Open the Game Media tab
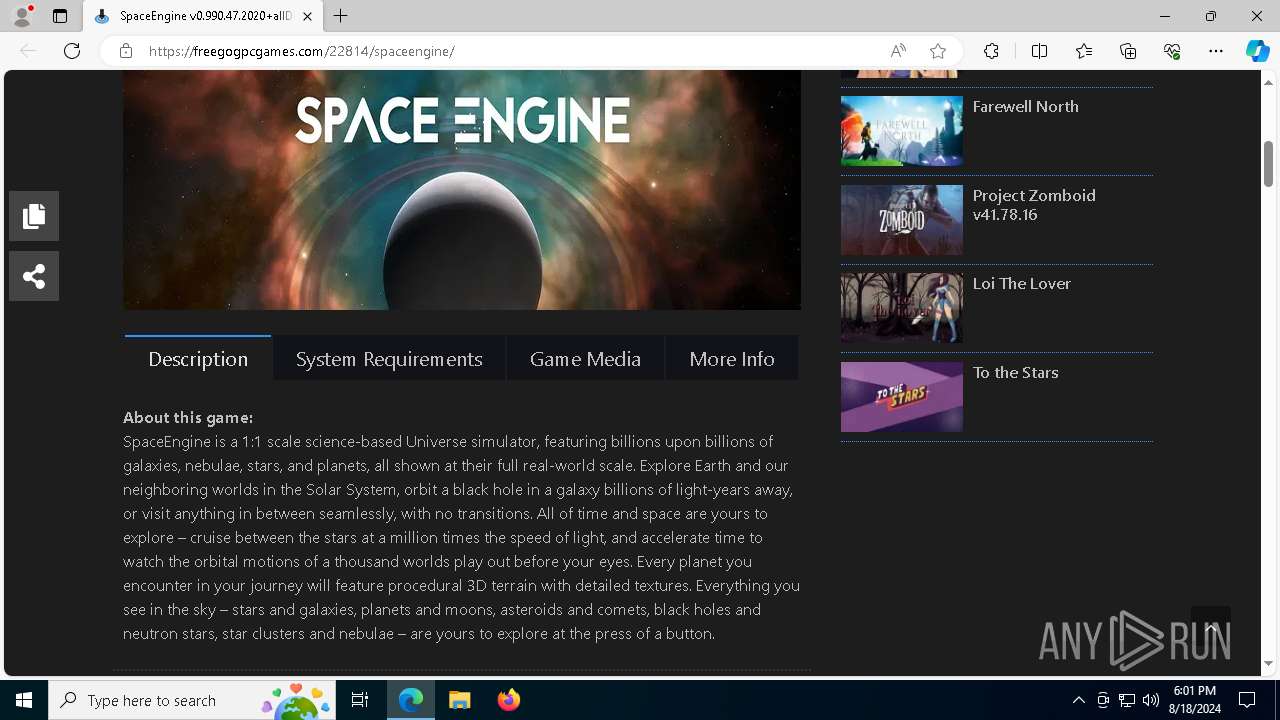 (x=585, y=358)
